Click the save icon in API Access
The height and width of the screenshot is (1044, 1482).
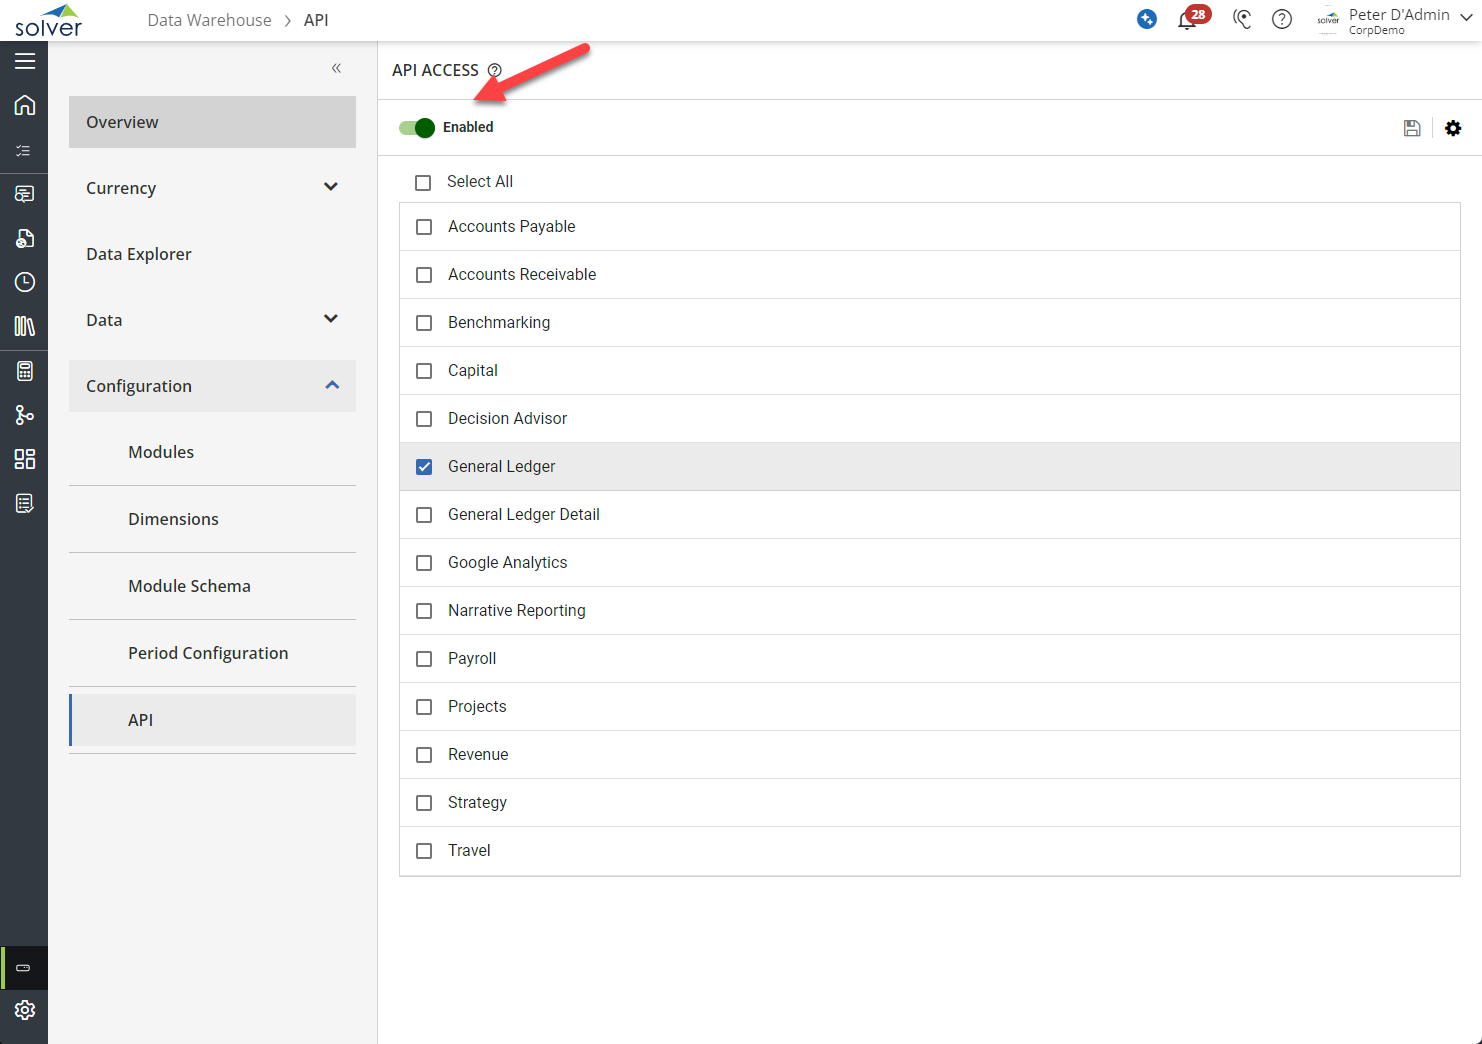pyautogui.click(x=1411, y=128)
